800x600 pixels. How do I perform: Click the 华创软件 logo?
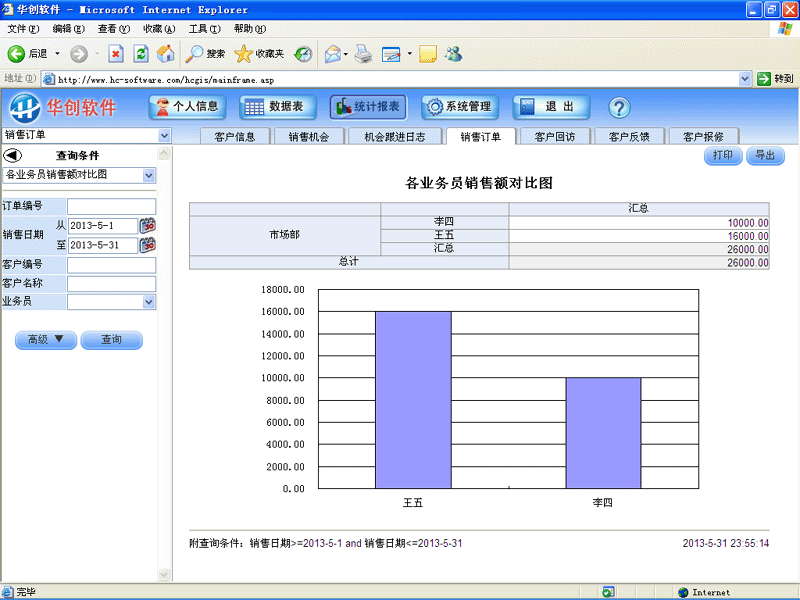62,108
